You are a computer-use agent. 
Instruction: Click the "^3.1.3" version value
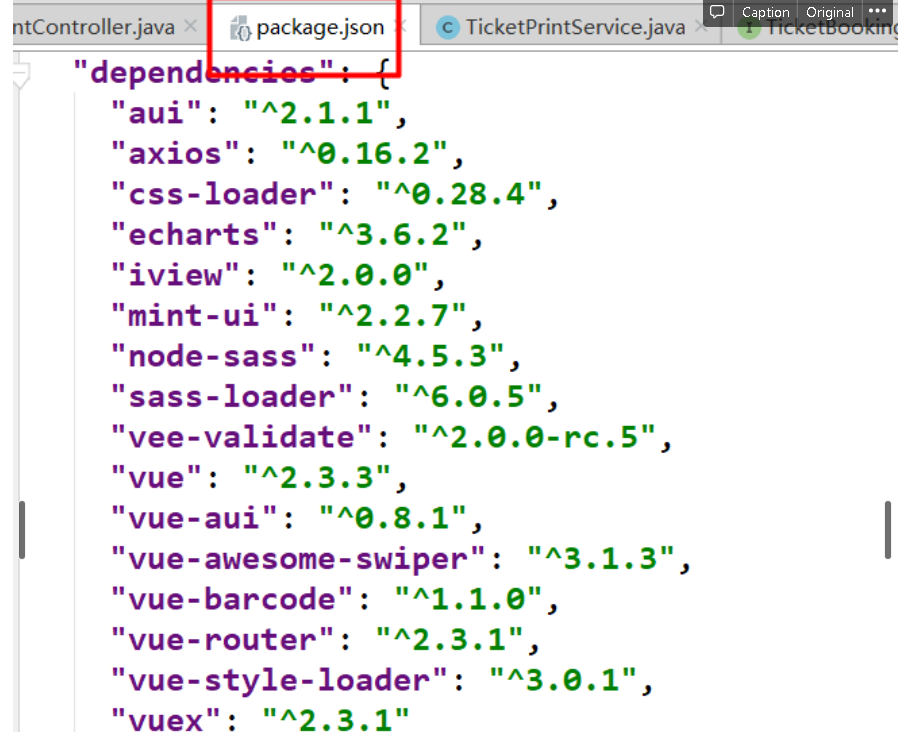[x=600, y=559]
